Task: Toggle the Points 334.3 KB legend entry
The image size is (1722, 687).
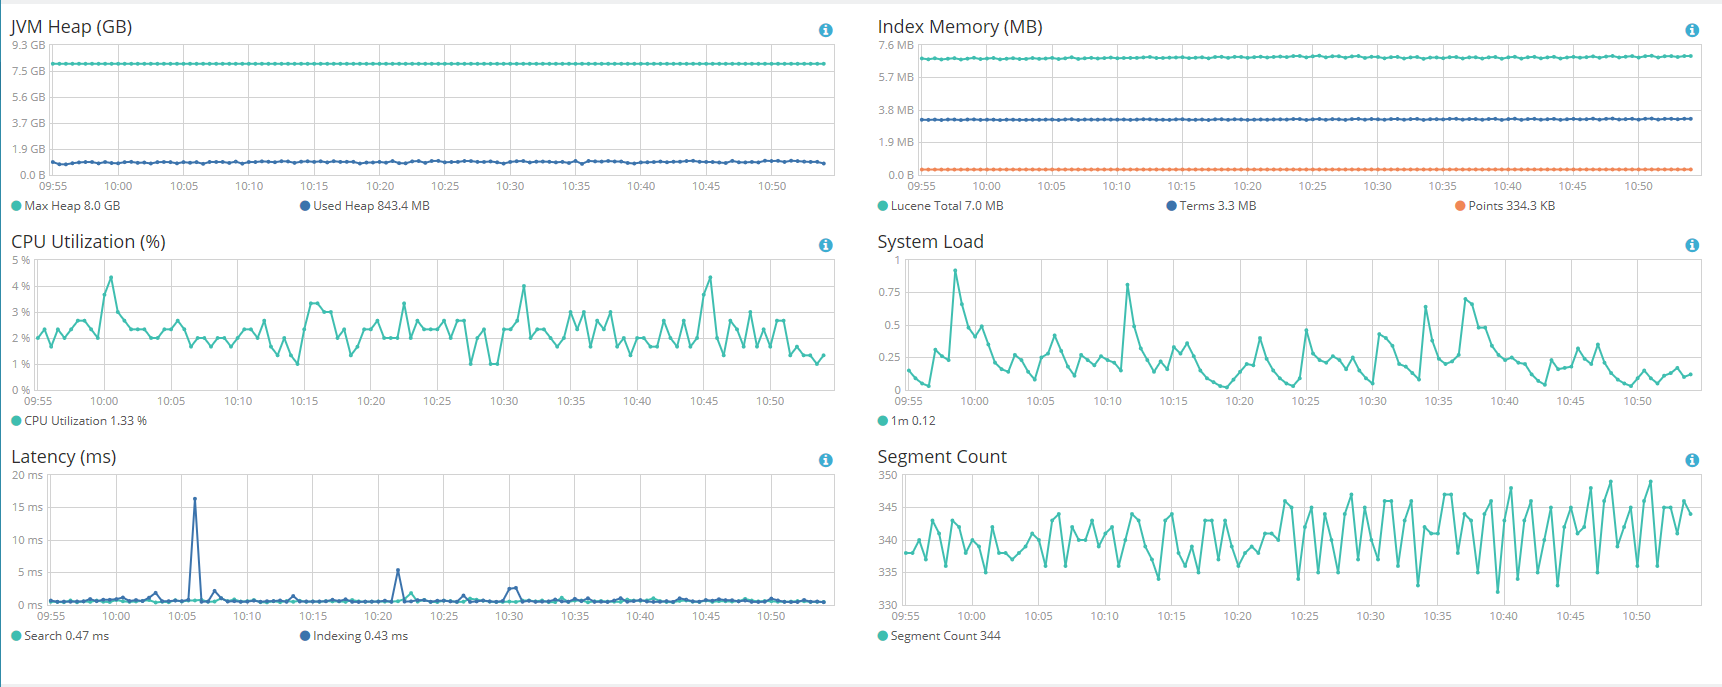Action: point(1505,206)
